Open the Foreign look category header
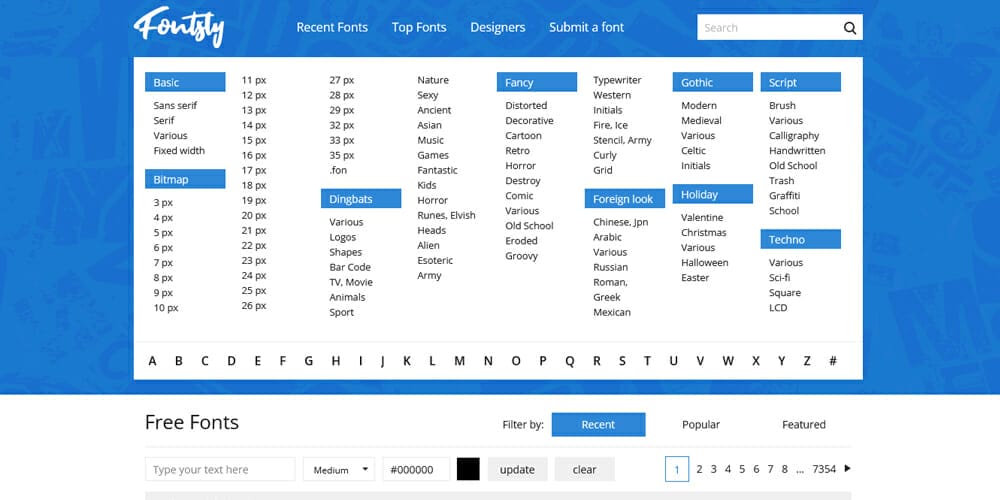Screen dimensions: 1000x500 [625, 199]
